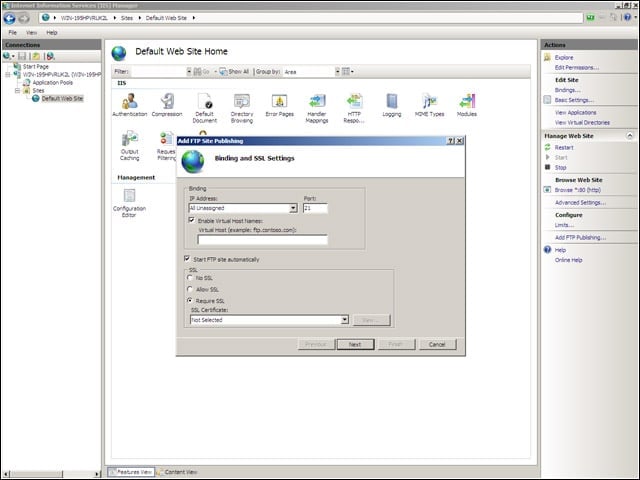Click Browse *:80 (http) link
Screen dimensions: 640x480
click(x=578, y=190)
